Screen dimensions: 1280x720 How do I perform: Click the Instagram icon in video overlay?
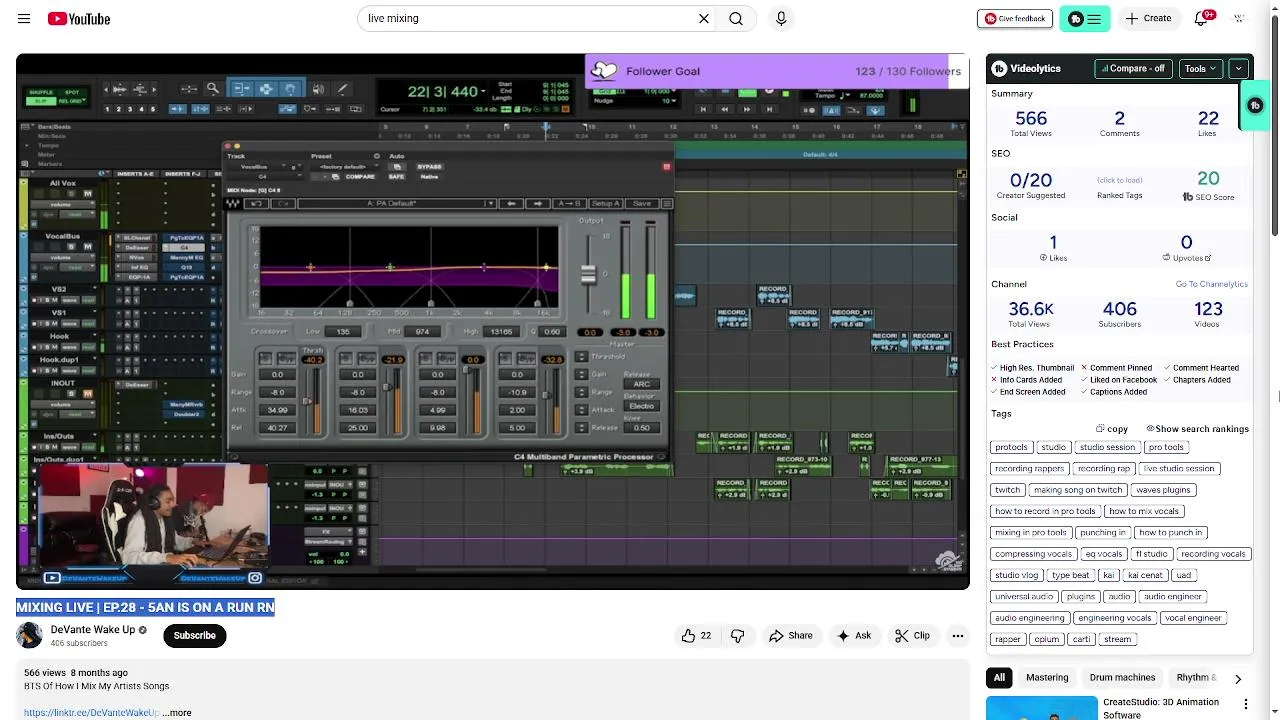point(255,578)
